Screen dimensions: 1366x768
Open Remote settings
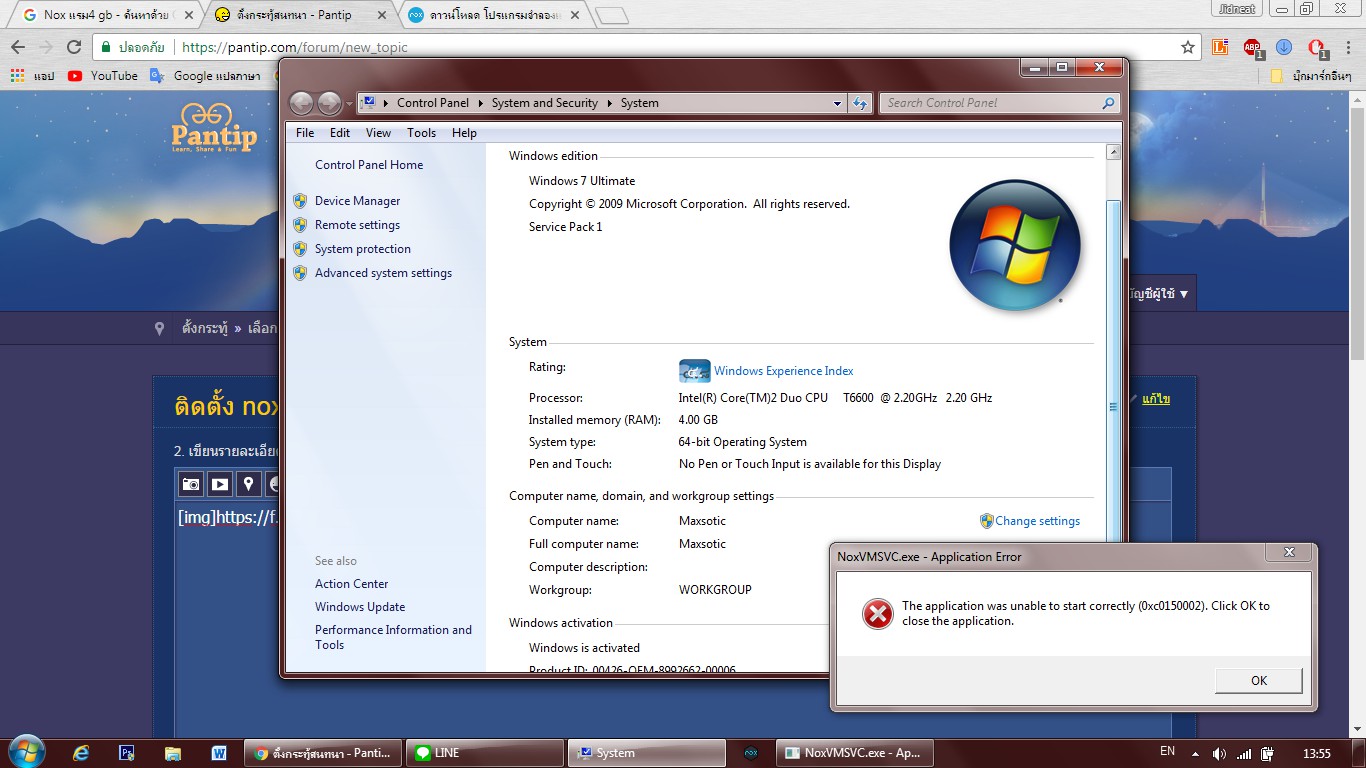pos(357,225)
